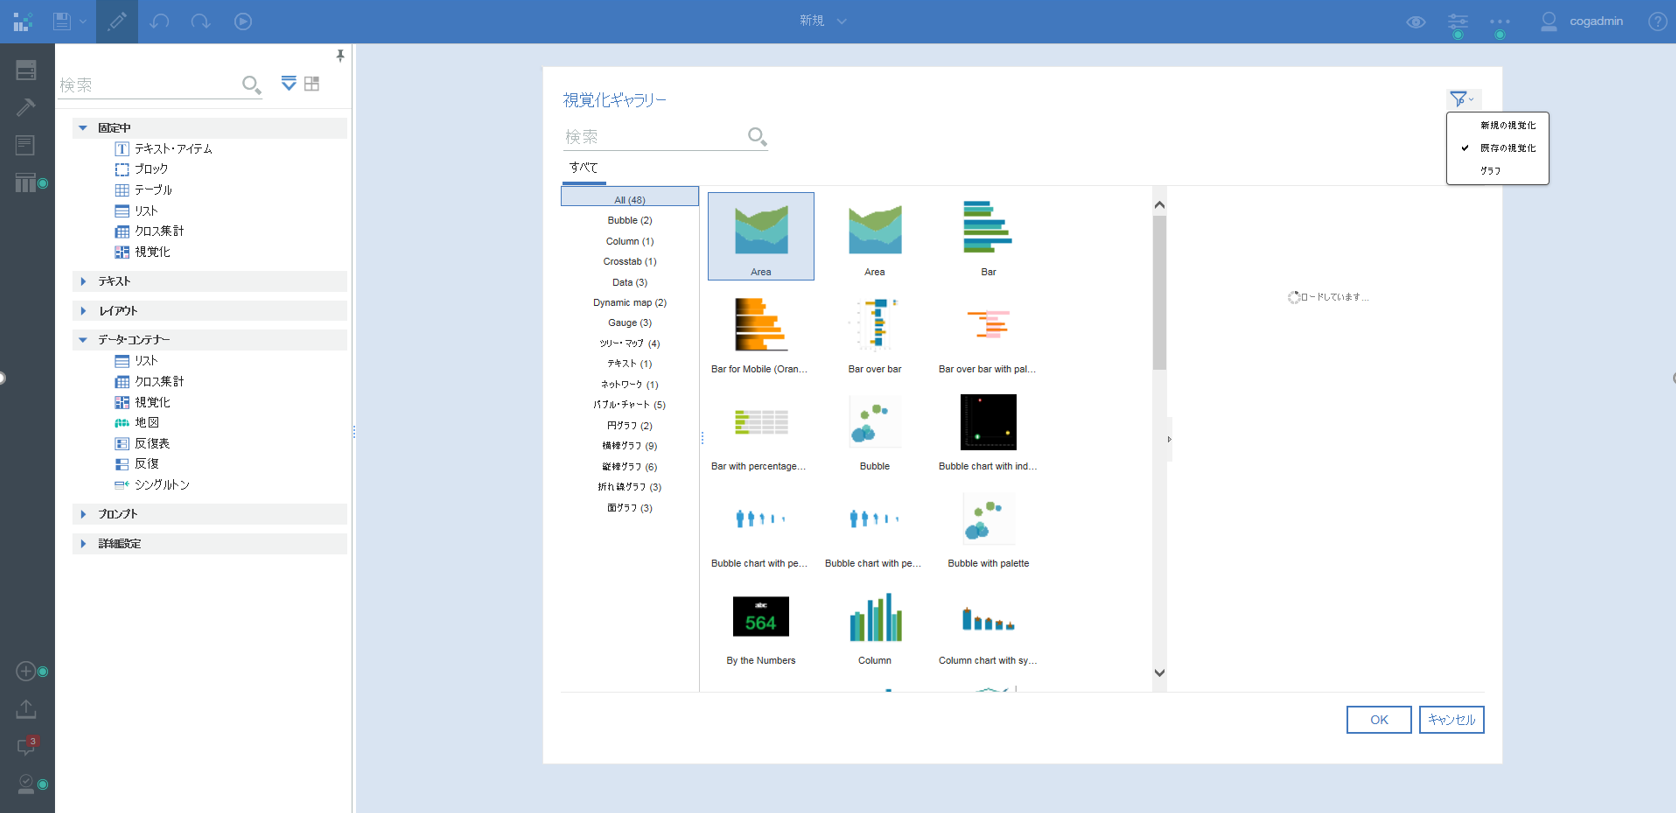Screen dimensions: 1676x813
Task: Open the save options dropdown arrow
Action: (x=83, y=21)
